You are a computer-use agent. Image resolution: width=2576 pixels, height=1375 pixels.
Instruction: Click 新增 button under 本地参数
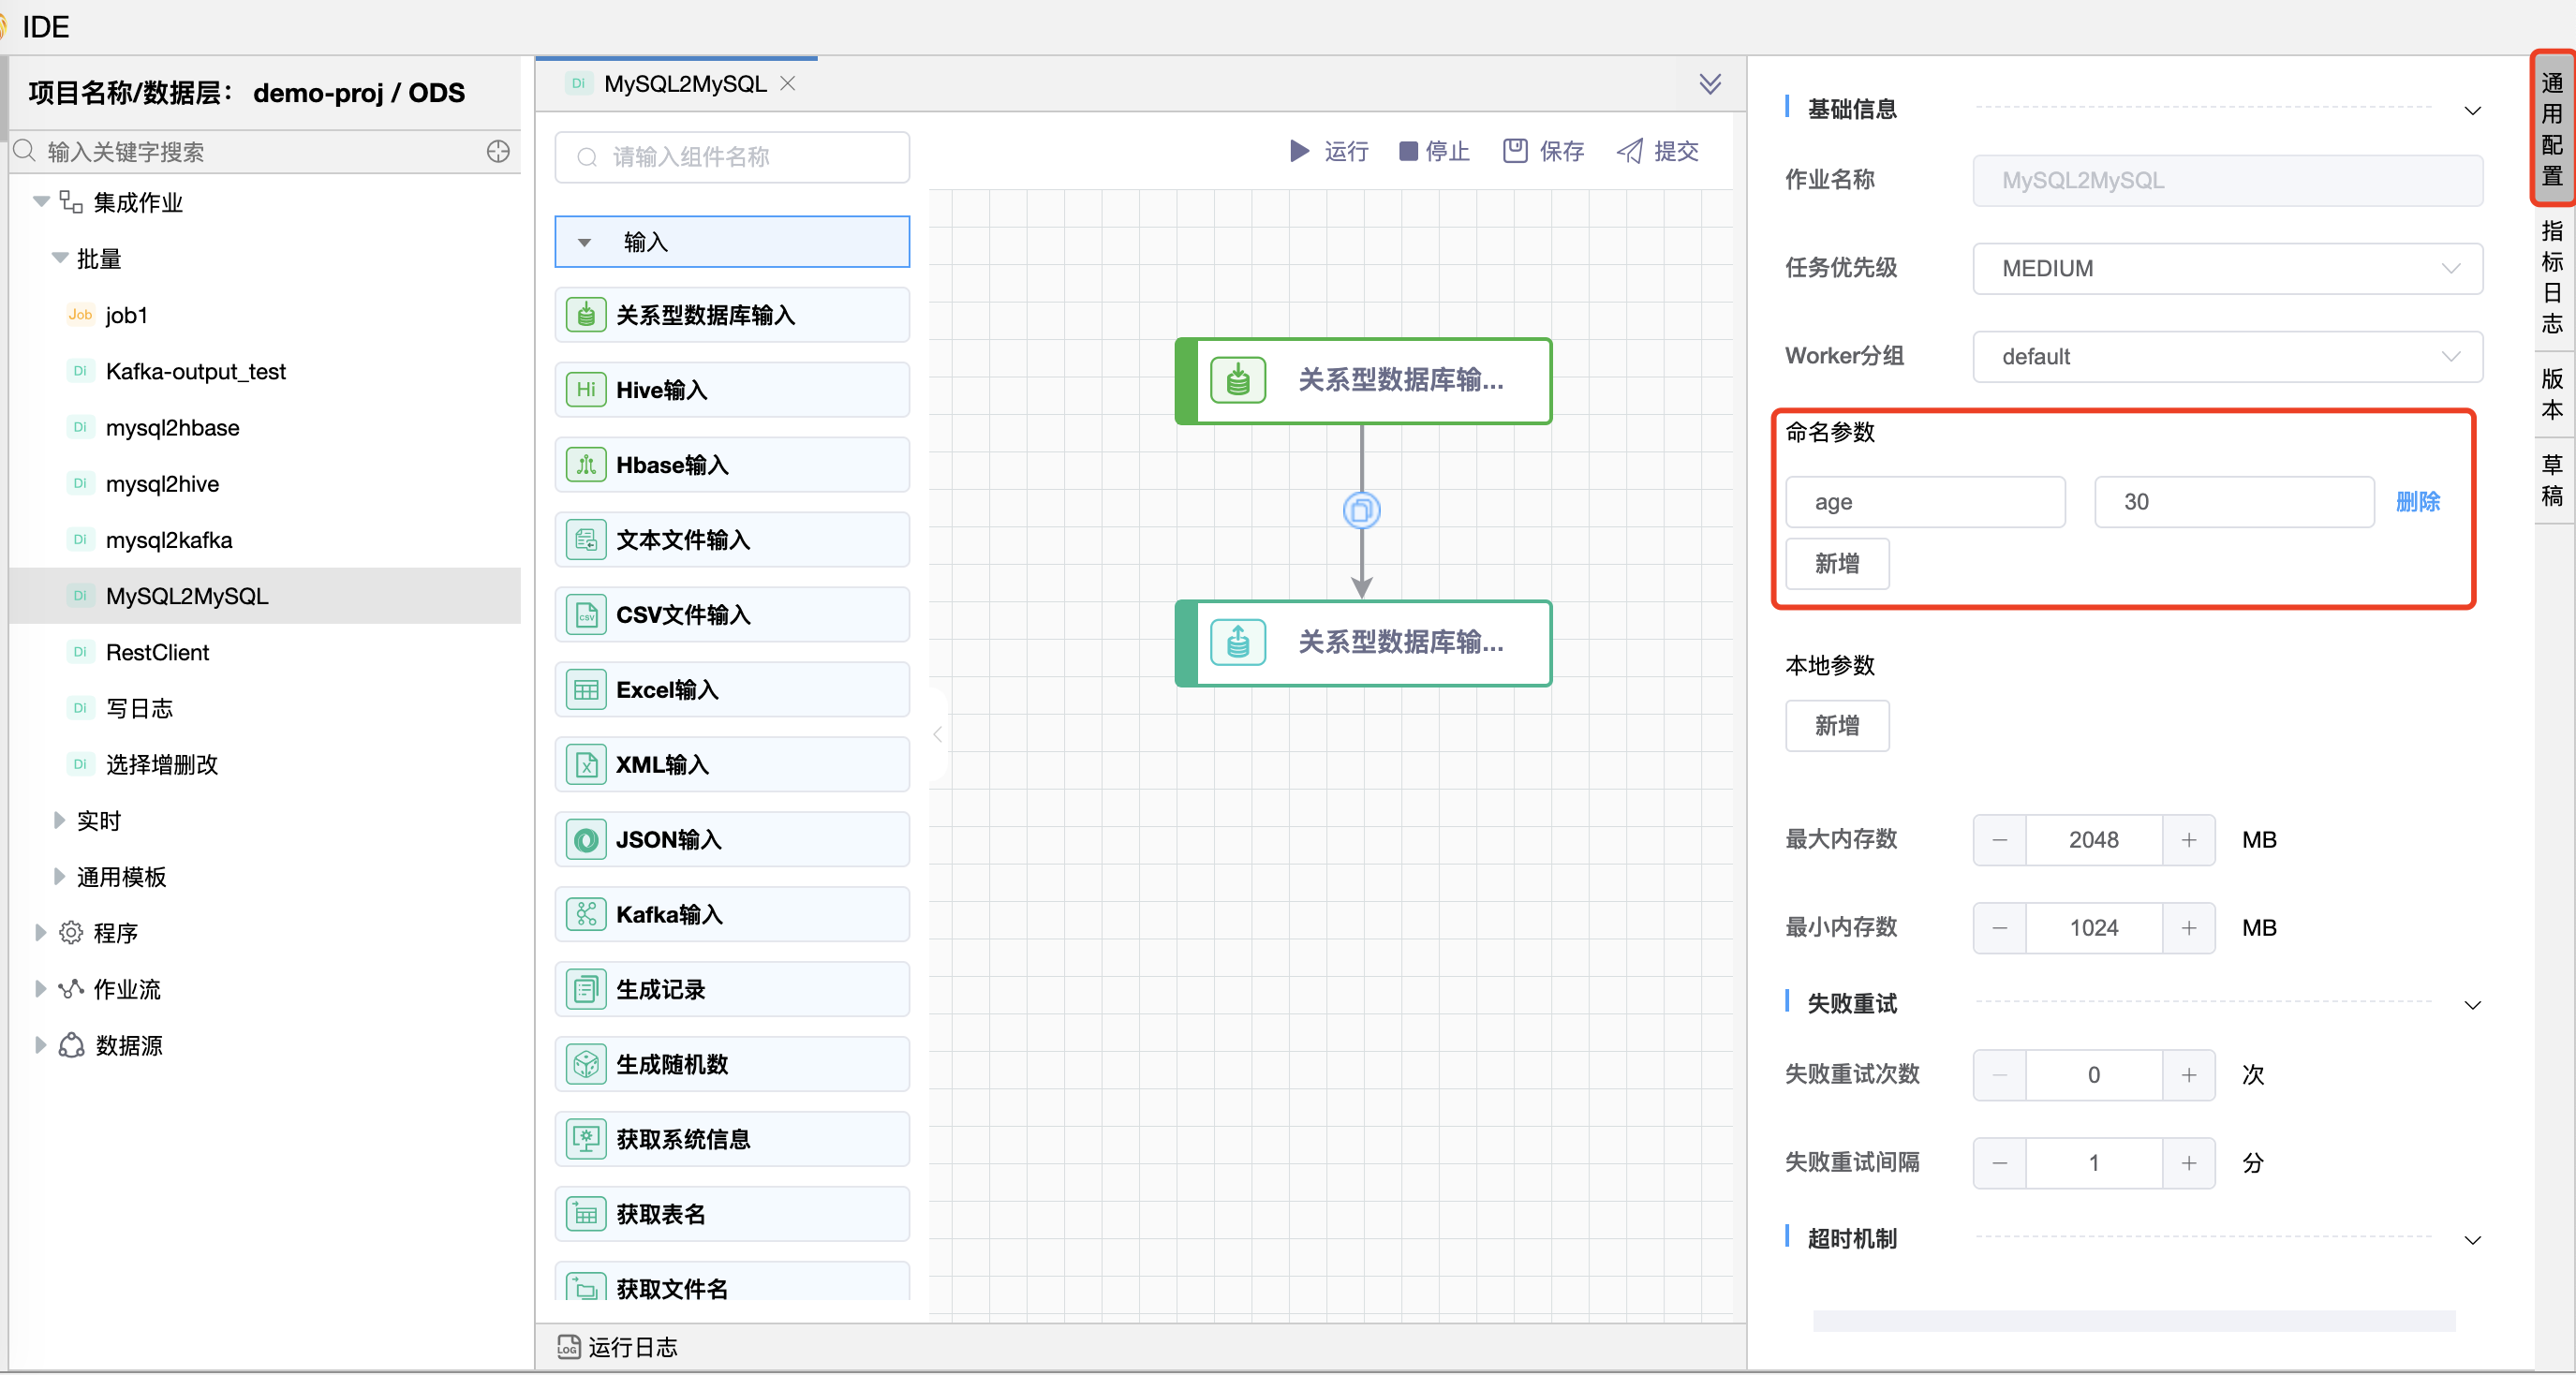[x=1836, y=726]
